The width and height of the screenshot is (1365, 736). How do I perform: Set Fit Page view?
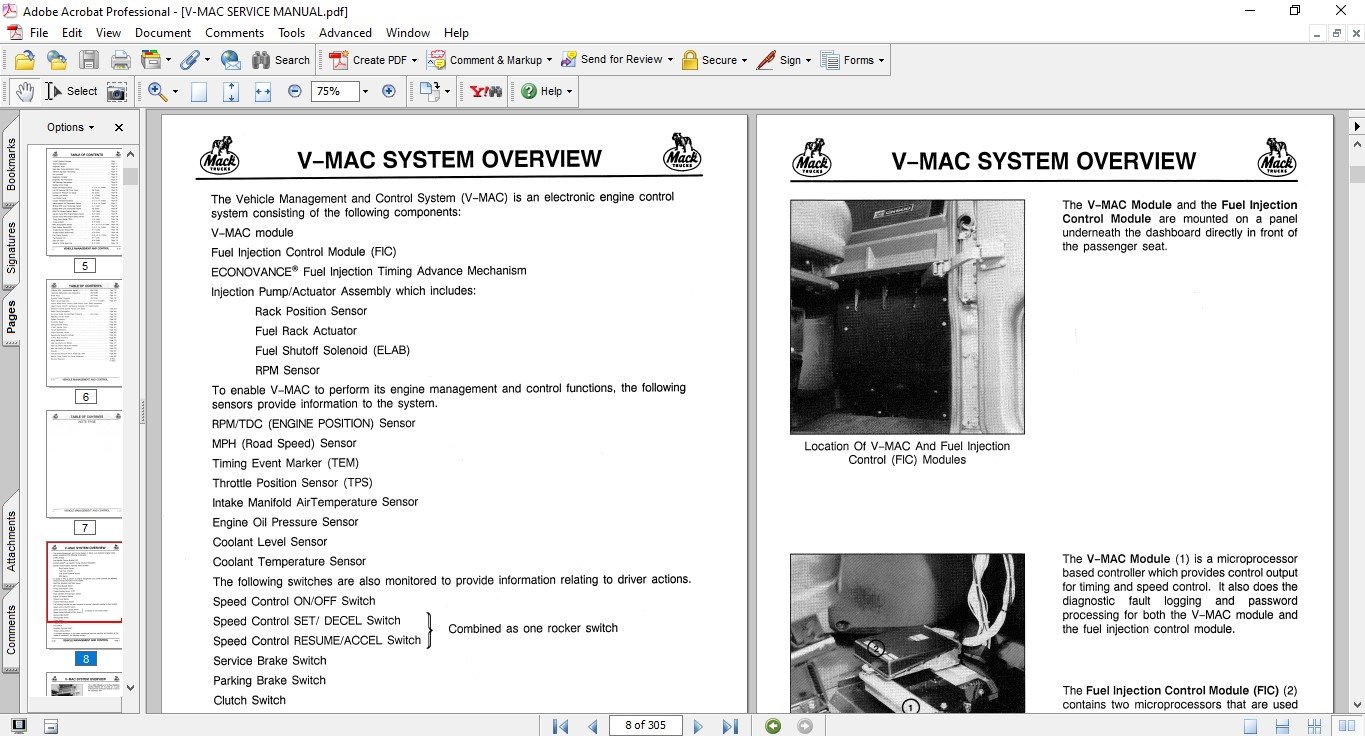coord(231,91)
